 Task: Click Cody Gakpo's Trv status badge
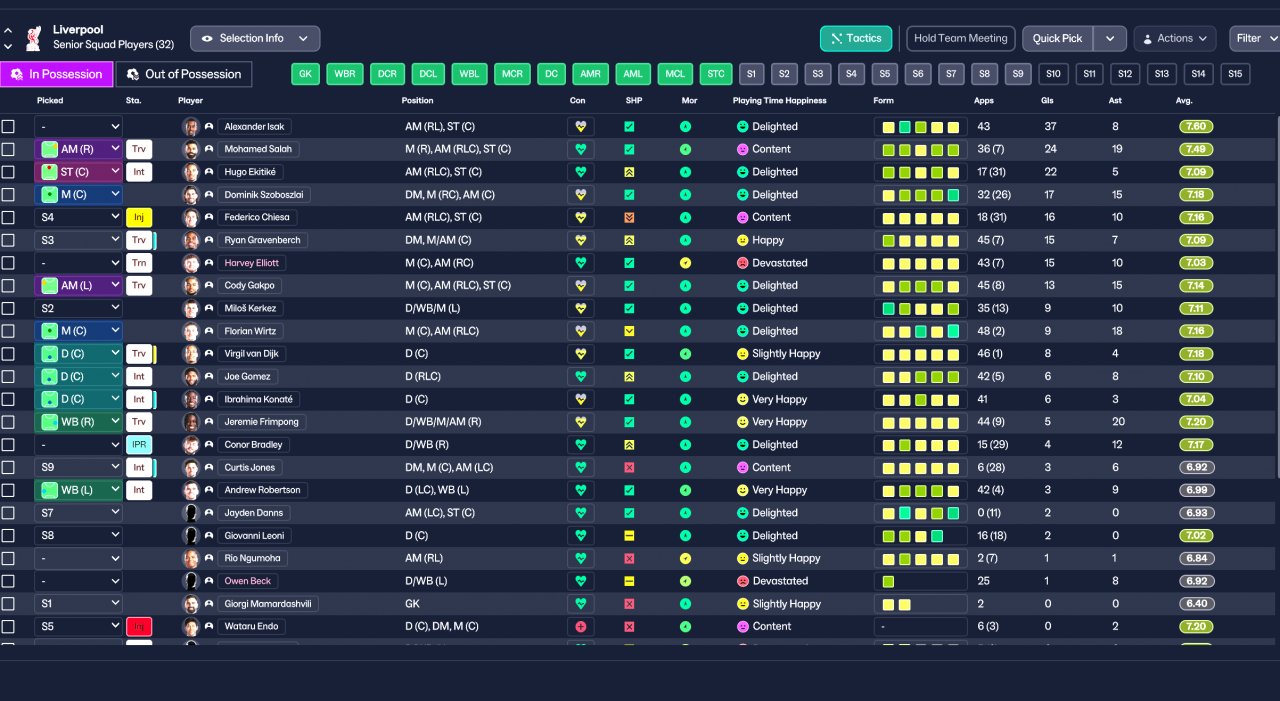(x=139, y=285)
